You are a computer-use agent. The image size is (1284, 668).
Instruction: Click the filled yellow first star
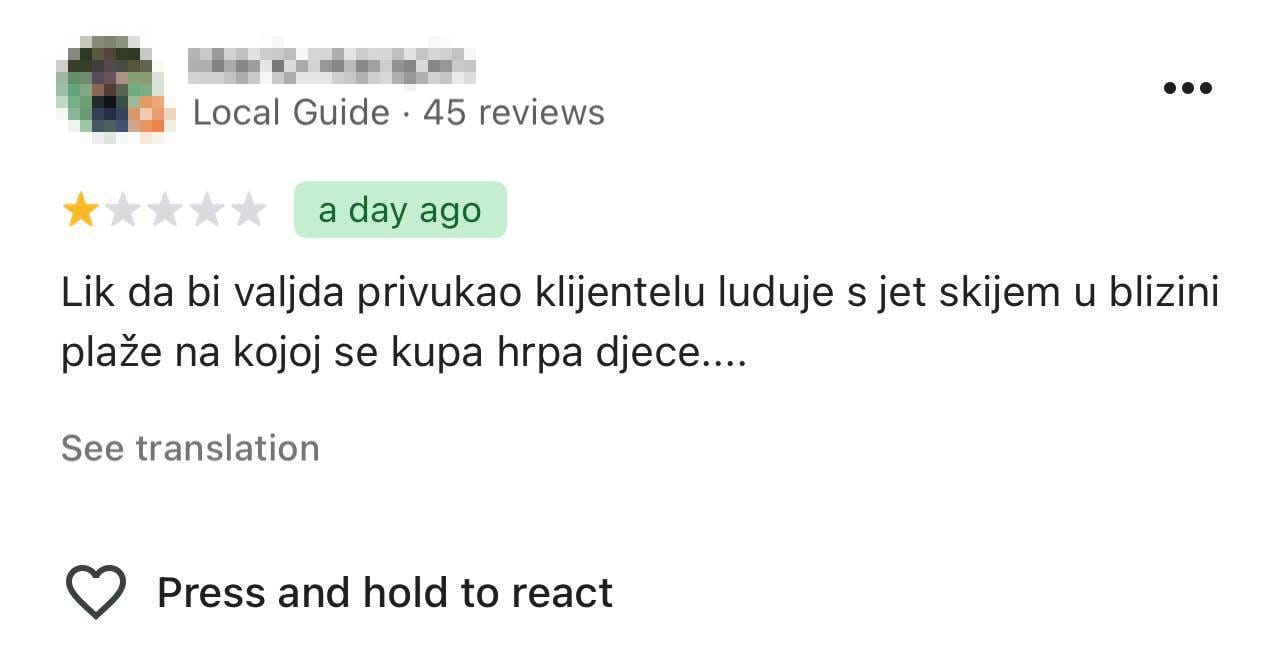pos(80,210)
